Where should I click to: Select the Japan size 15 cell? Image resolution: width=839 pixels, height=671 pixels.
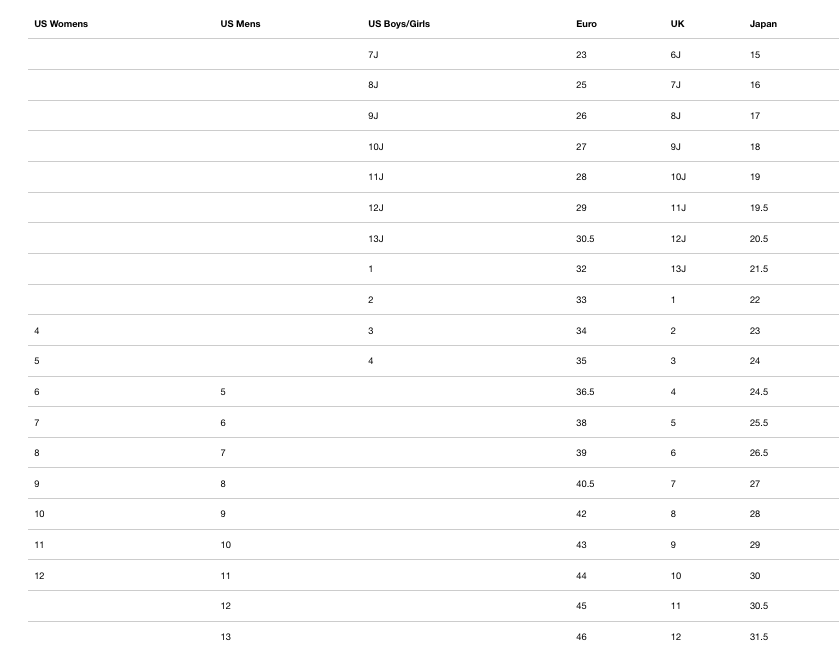(x=755, y=55)
